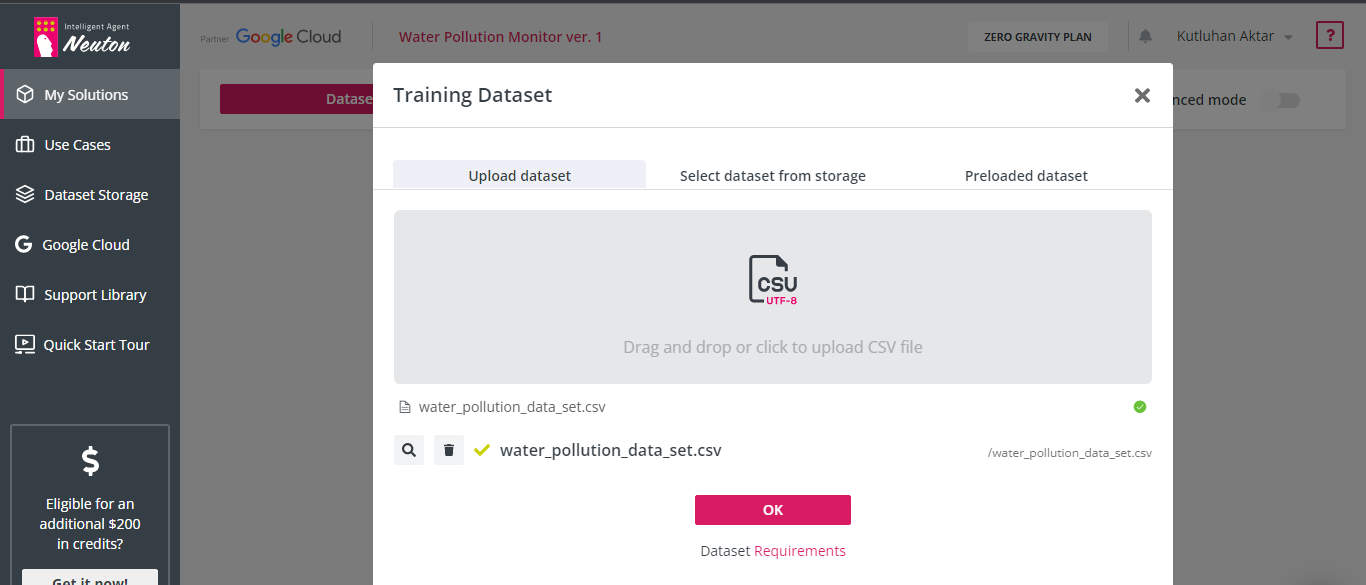The width and height of the screenshot is (1366, 585).
Task: Open Dataset Storage in sidebar
Action: [x=95, y=195]
